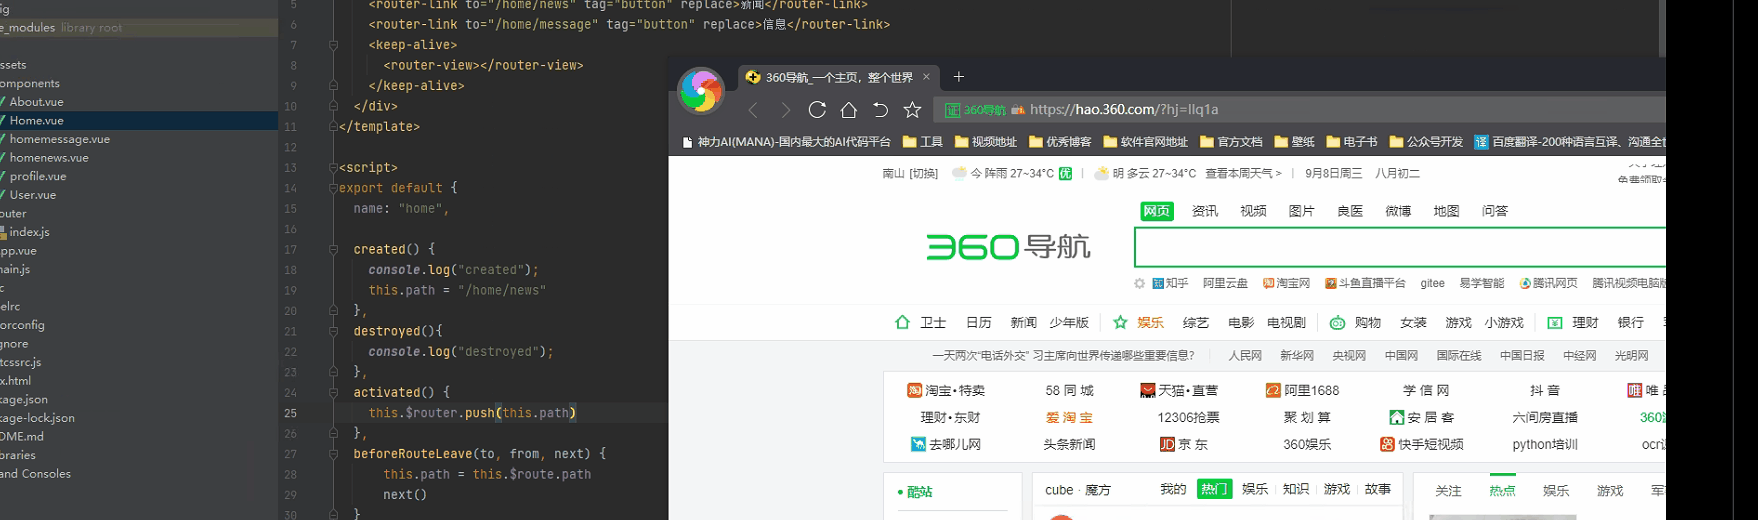
Task: Close the 360导航 browser tab
Action: point(926,77)
